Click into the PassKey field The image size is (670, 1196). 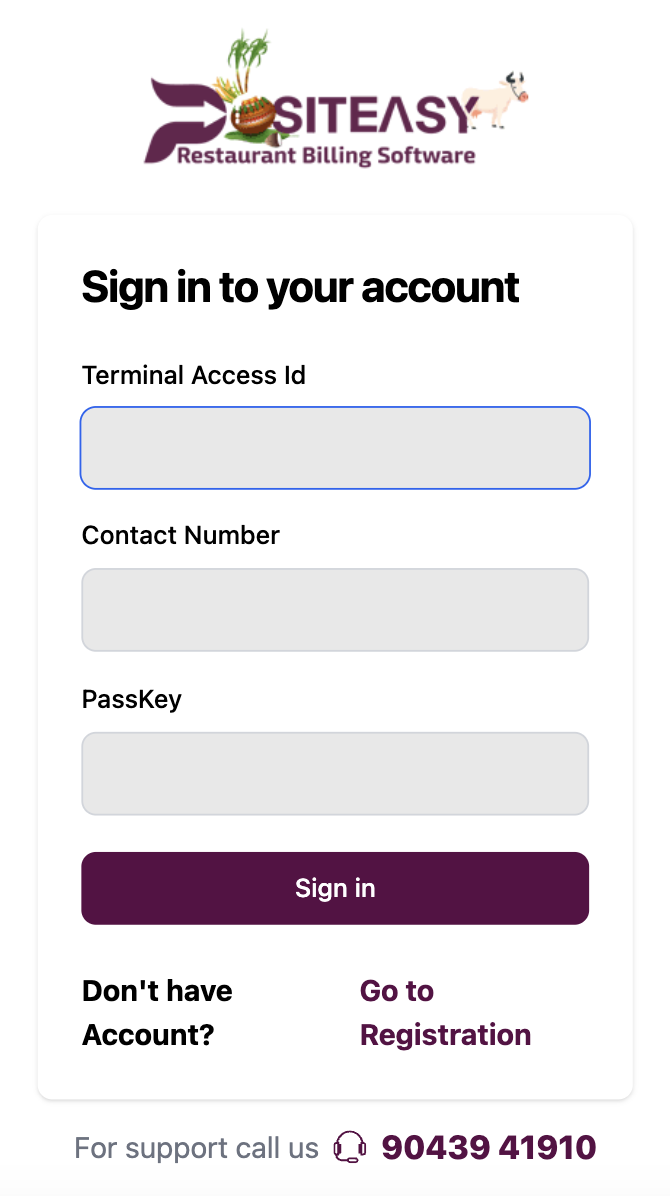[335, 773]
